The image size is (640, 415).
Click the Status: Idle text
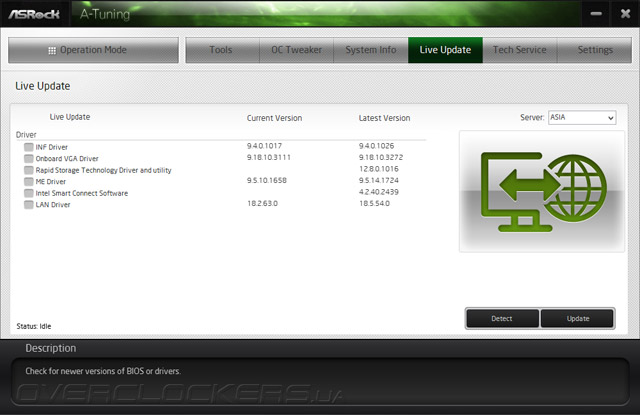click(x=34, y=326)
